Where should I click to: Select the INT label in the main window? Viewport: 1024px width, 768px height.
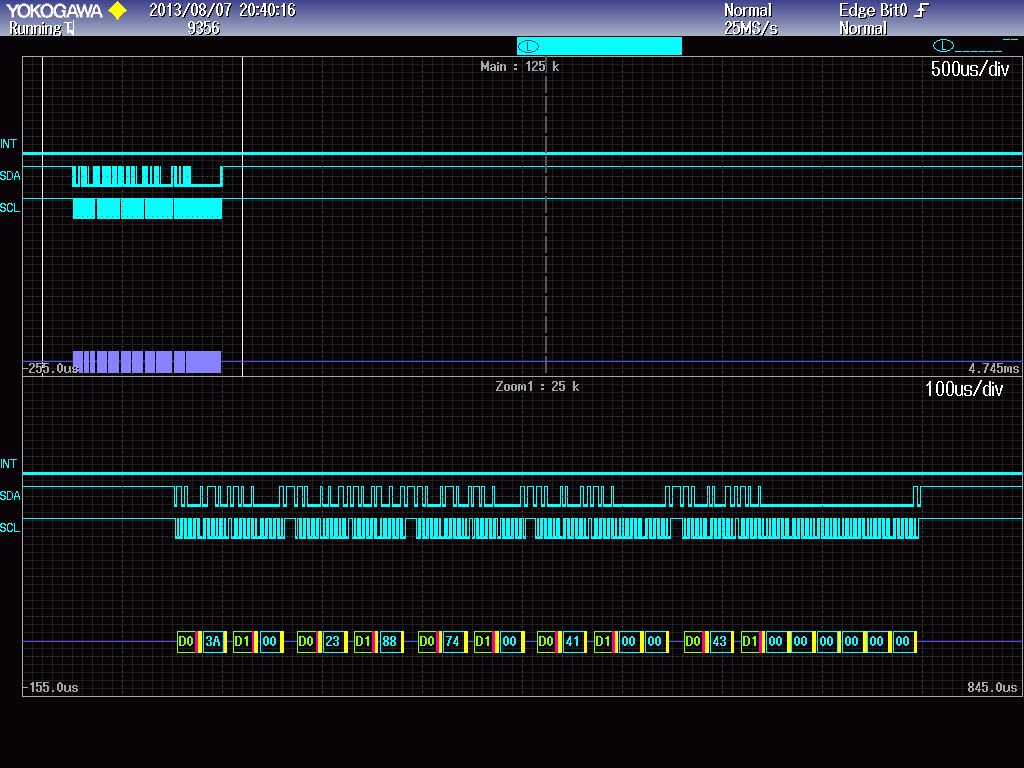(x=8, y=144)
